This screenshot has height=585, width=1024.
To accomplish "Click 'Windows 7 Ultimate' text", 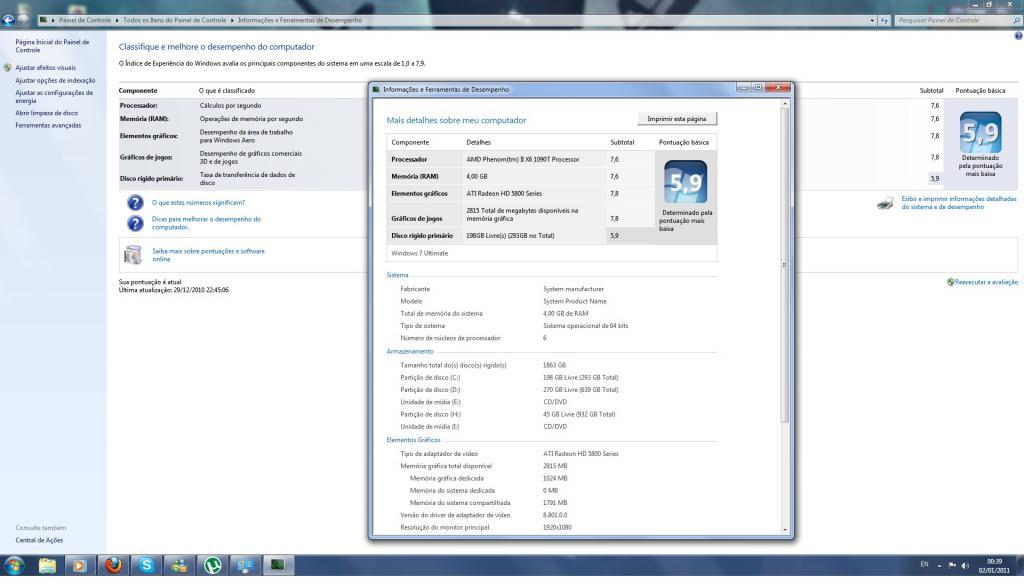I will 419,253.
